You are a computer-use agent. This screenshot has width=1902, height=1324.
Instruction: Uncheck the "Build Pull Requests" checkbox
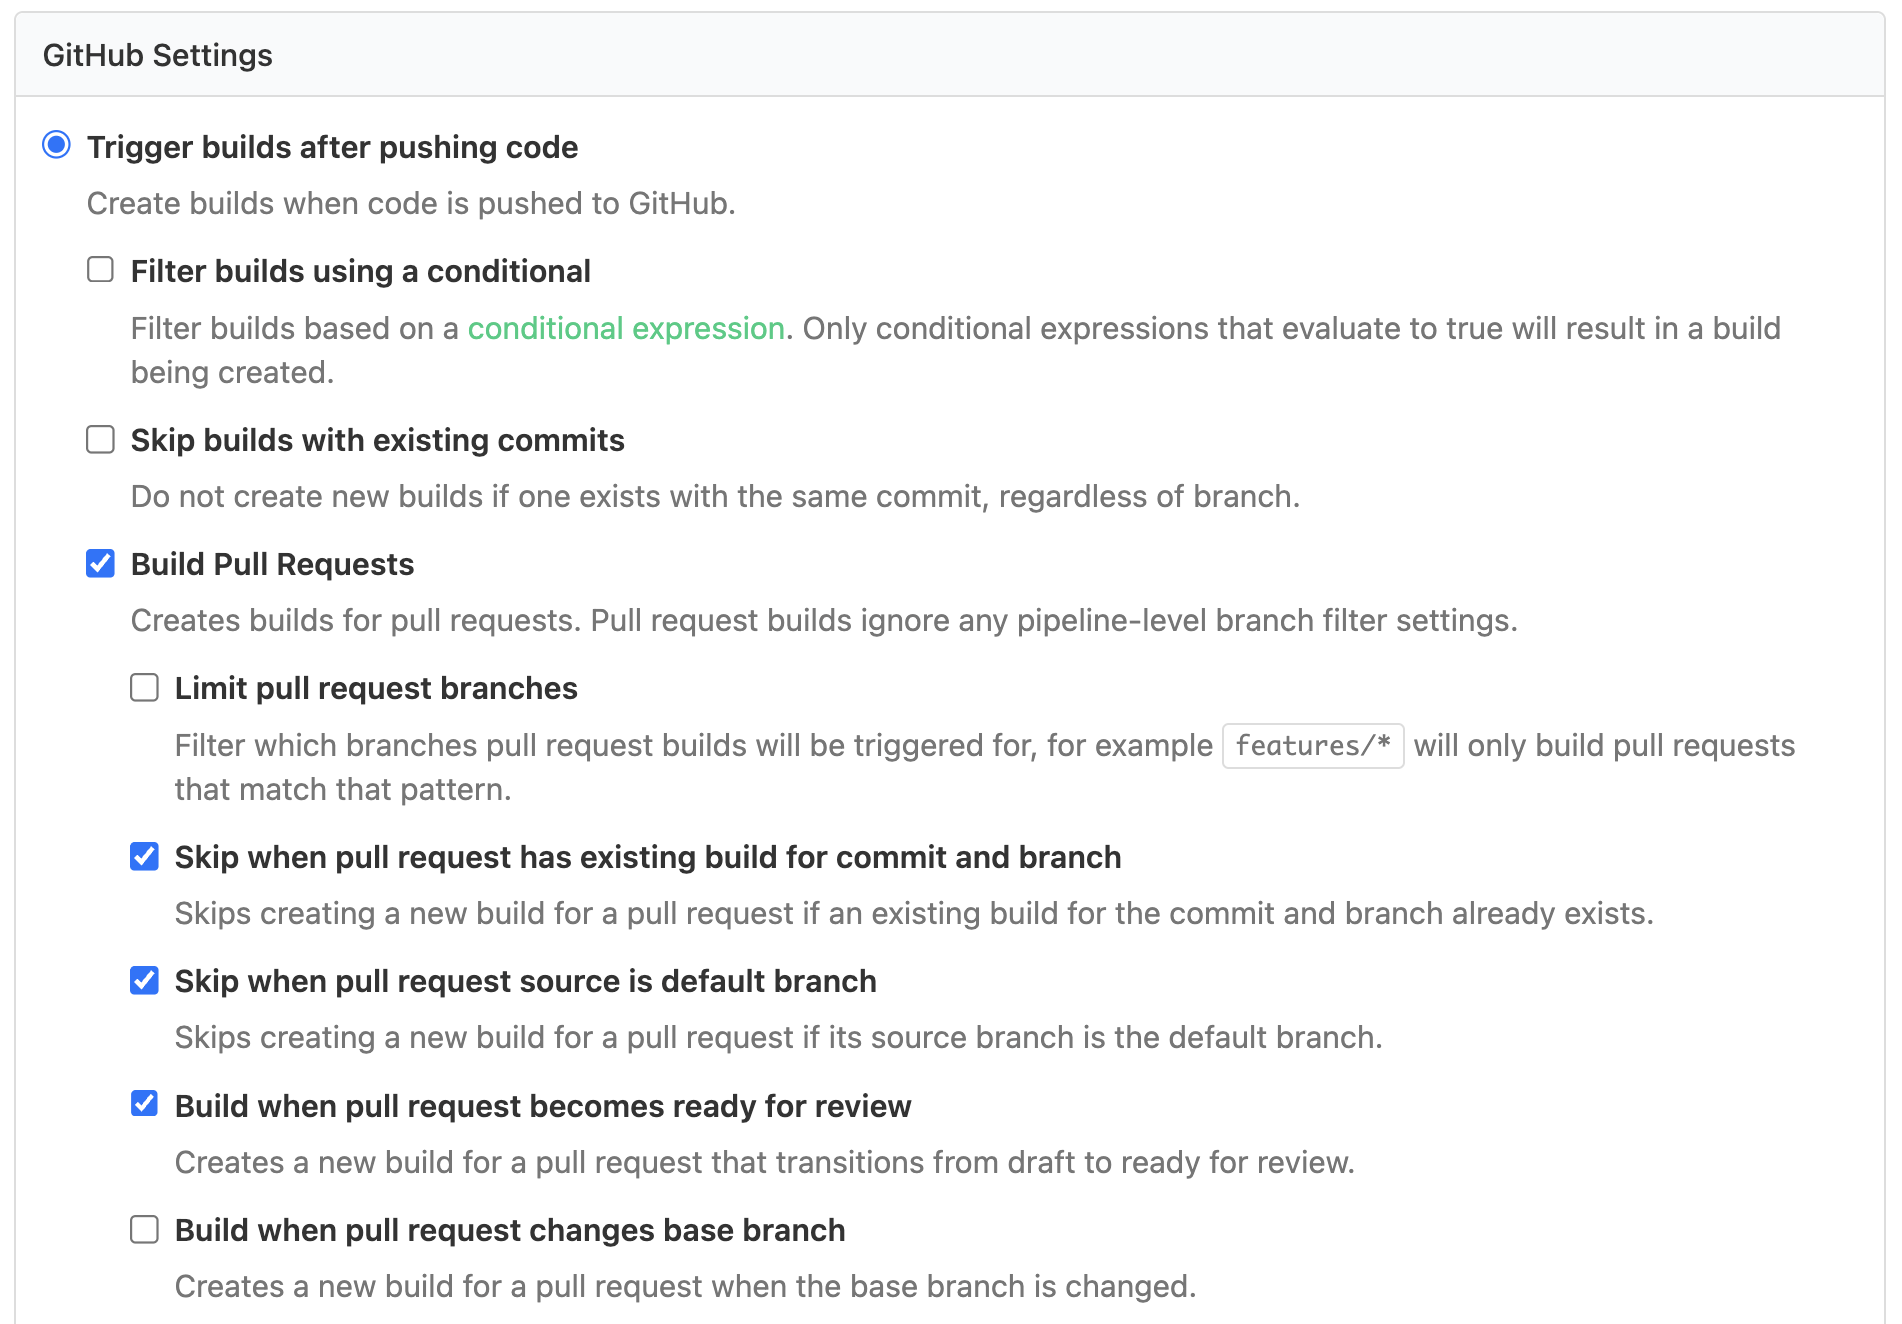100,564
